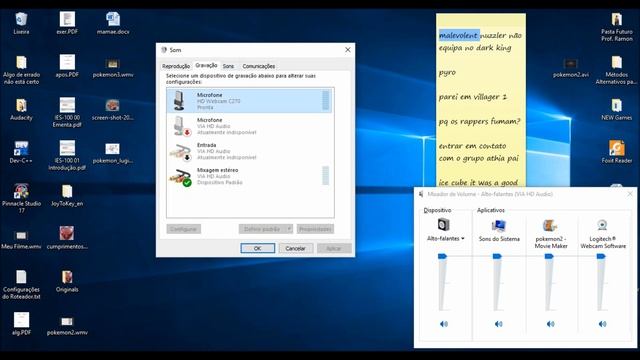640x360 pixels.
Task: Select the Configurações do Roteador.txt file
Action: coord(21,285)
